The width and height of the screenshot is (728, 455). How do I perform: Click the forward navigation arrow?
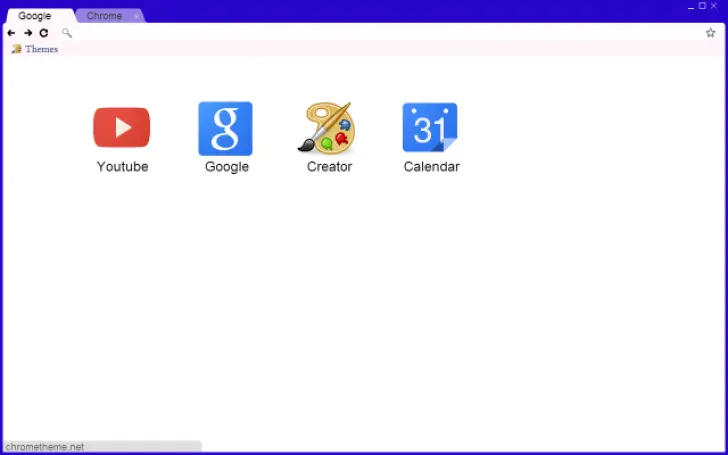click(27, 33)
